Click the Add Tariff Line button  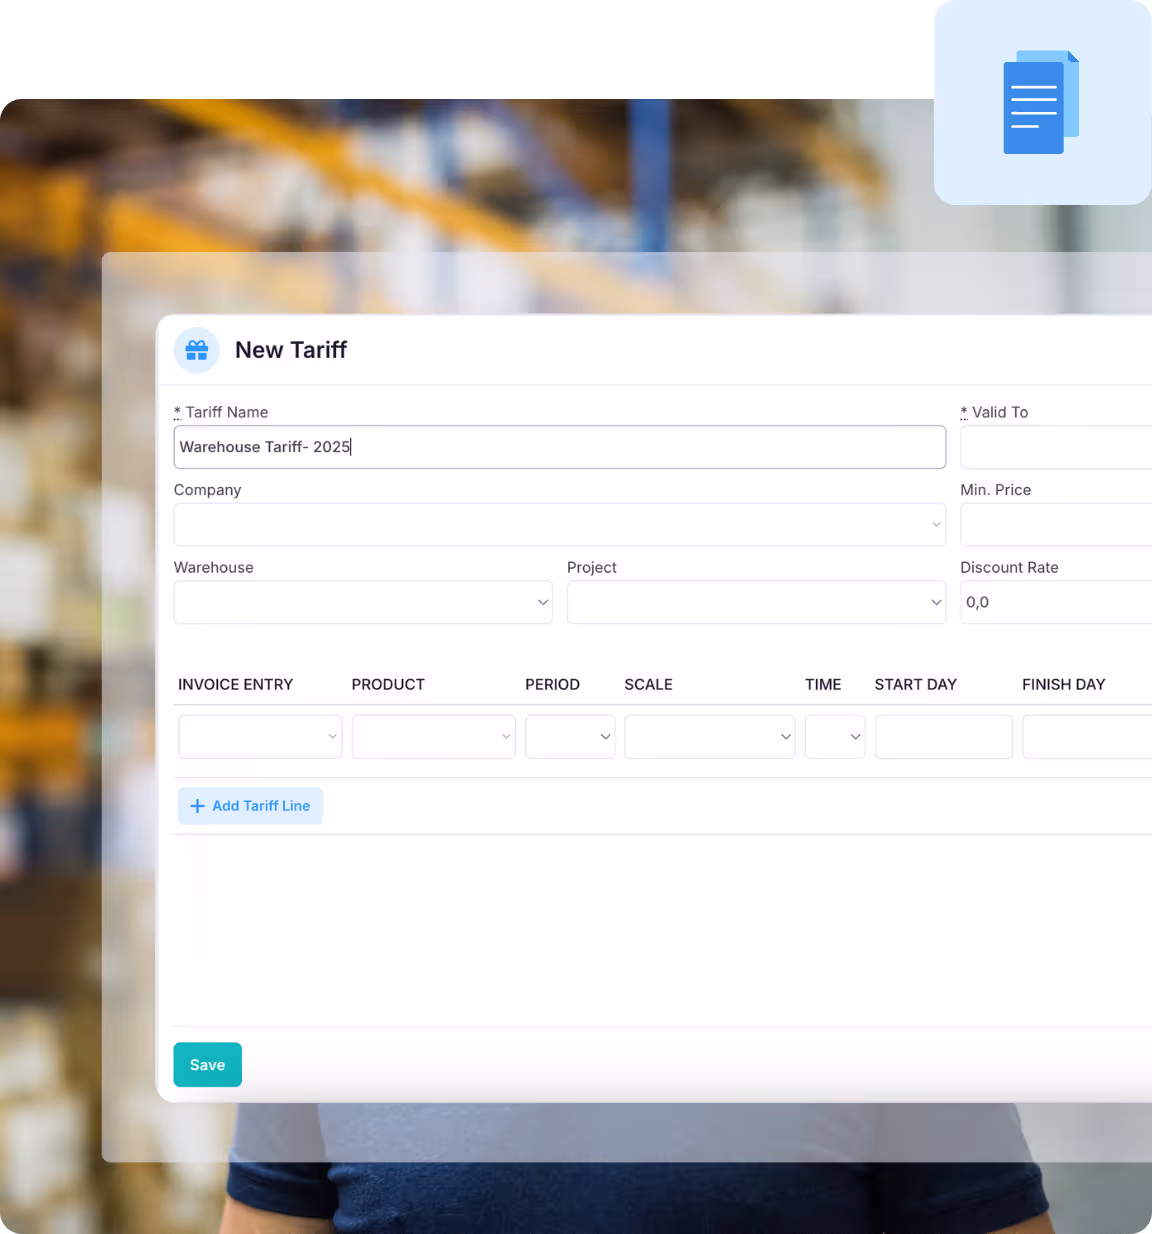click(250, 806)
